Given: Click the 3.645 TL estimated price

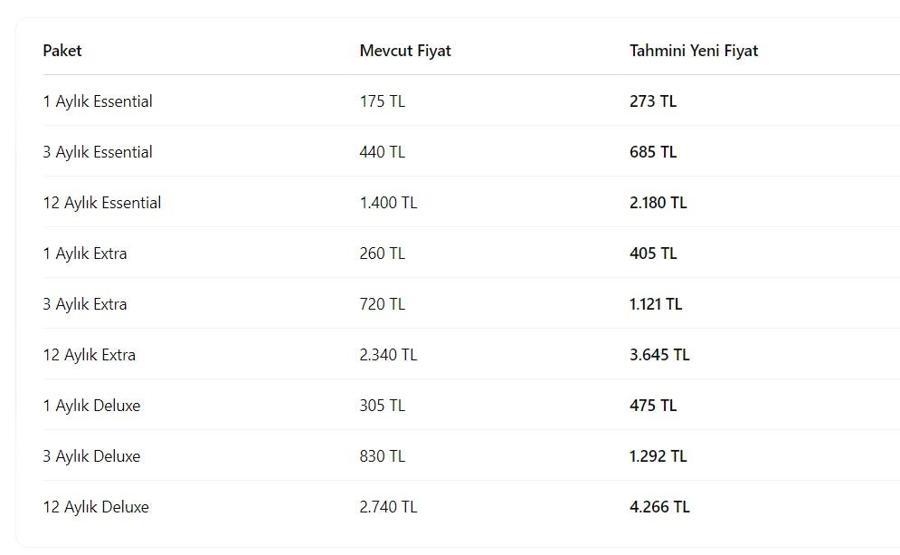Looking at the screenshot, I should [659, 355].
